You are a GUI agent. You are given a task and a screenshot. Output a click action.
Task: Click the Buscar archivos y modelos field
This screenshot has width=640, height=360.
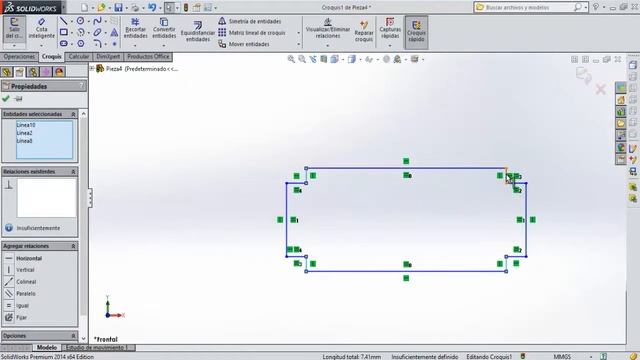coord(529,7)
